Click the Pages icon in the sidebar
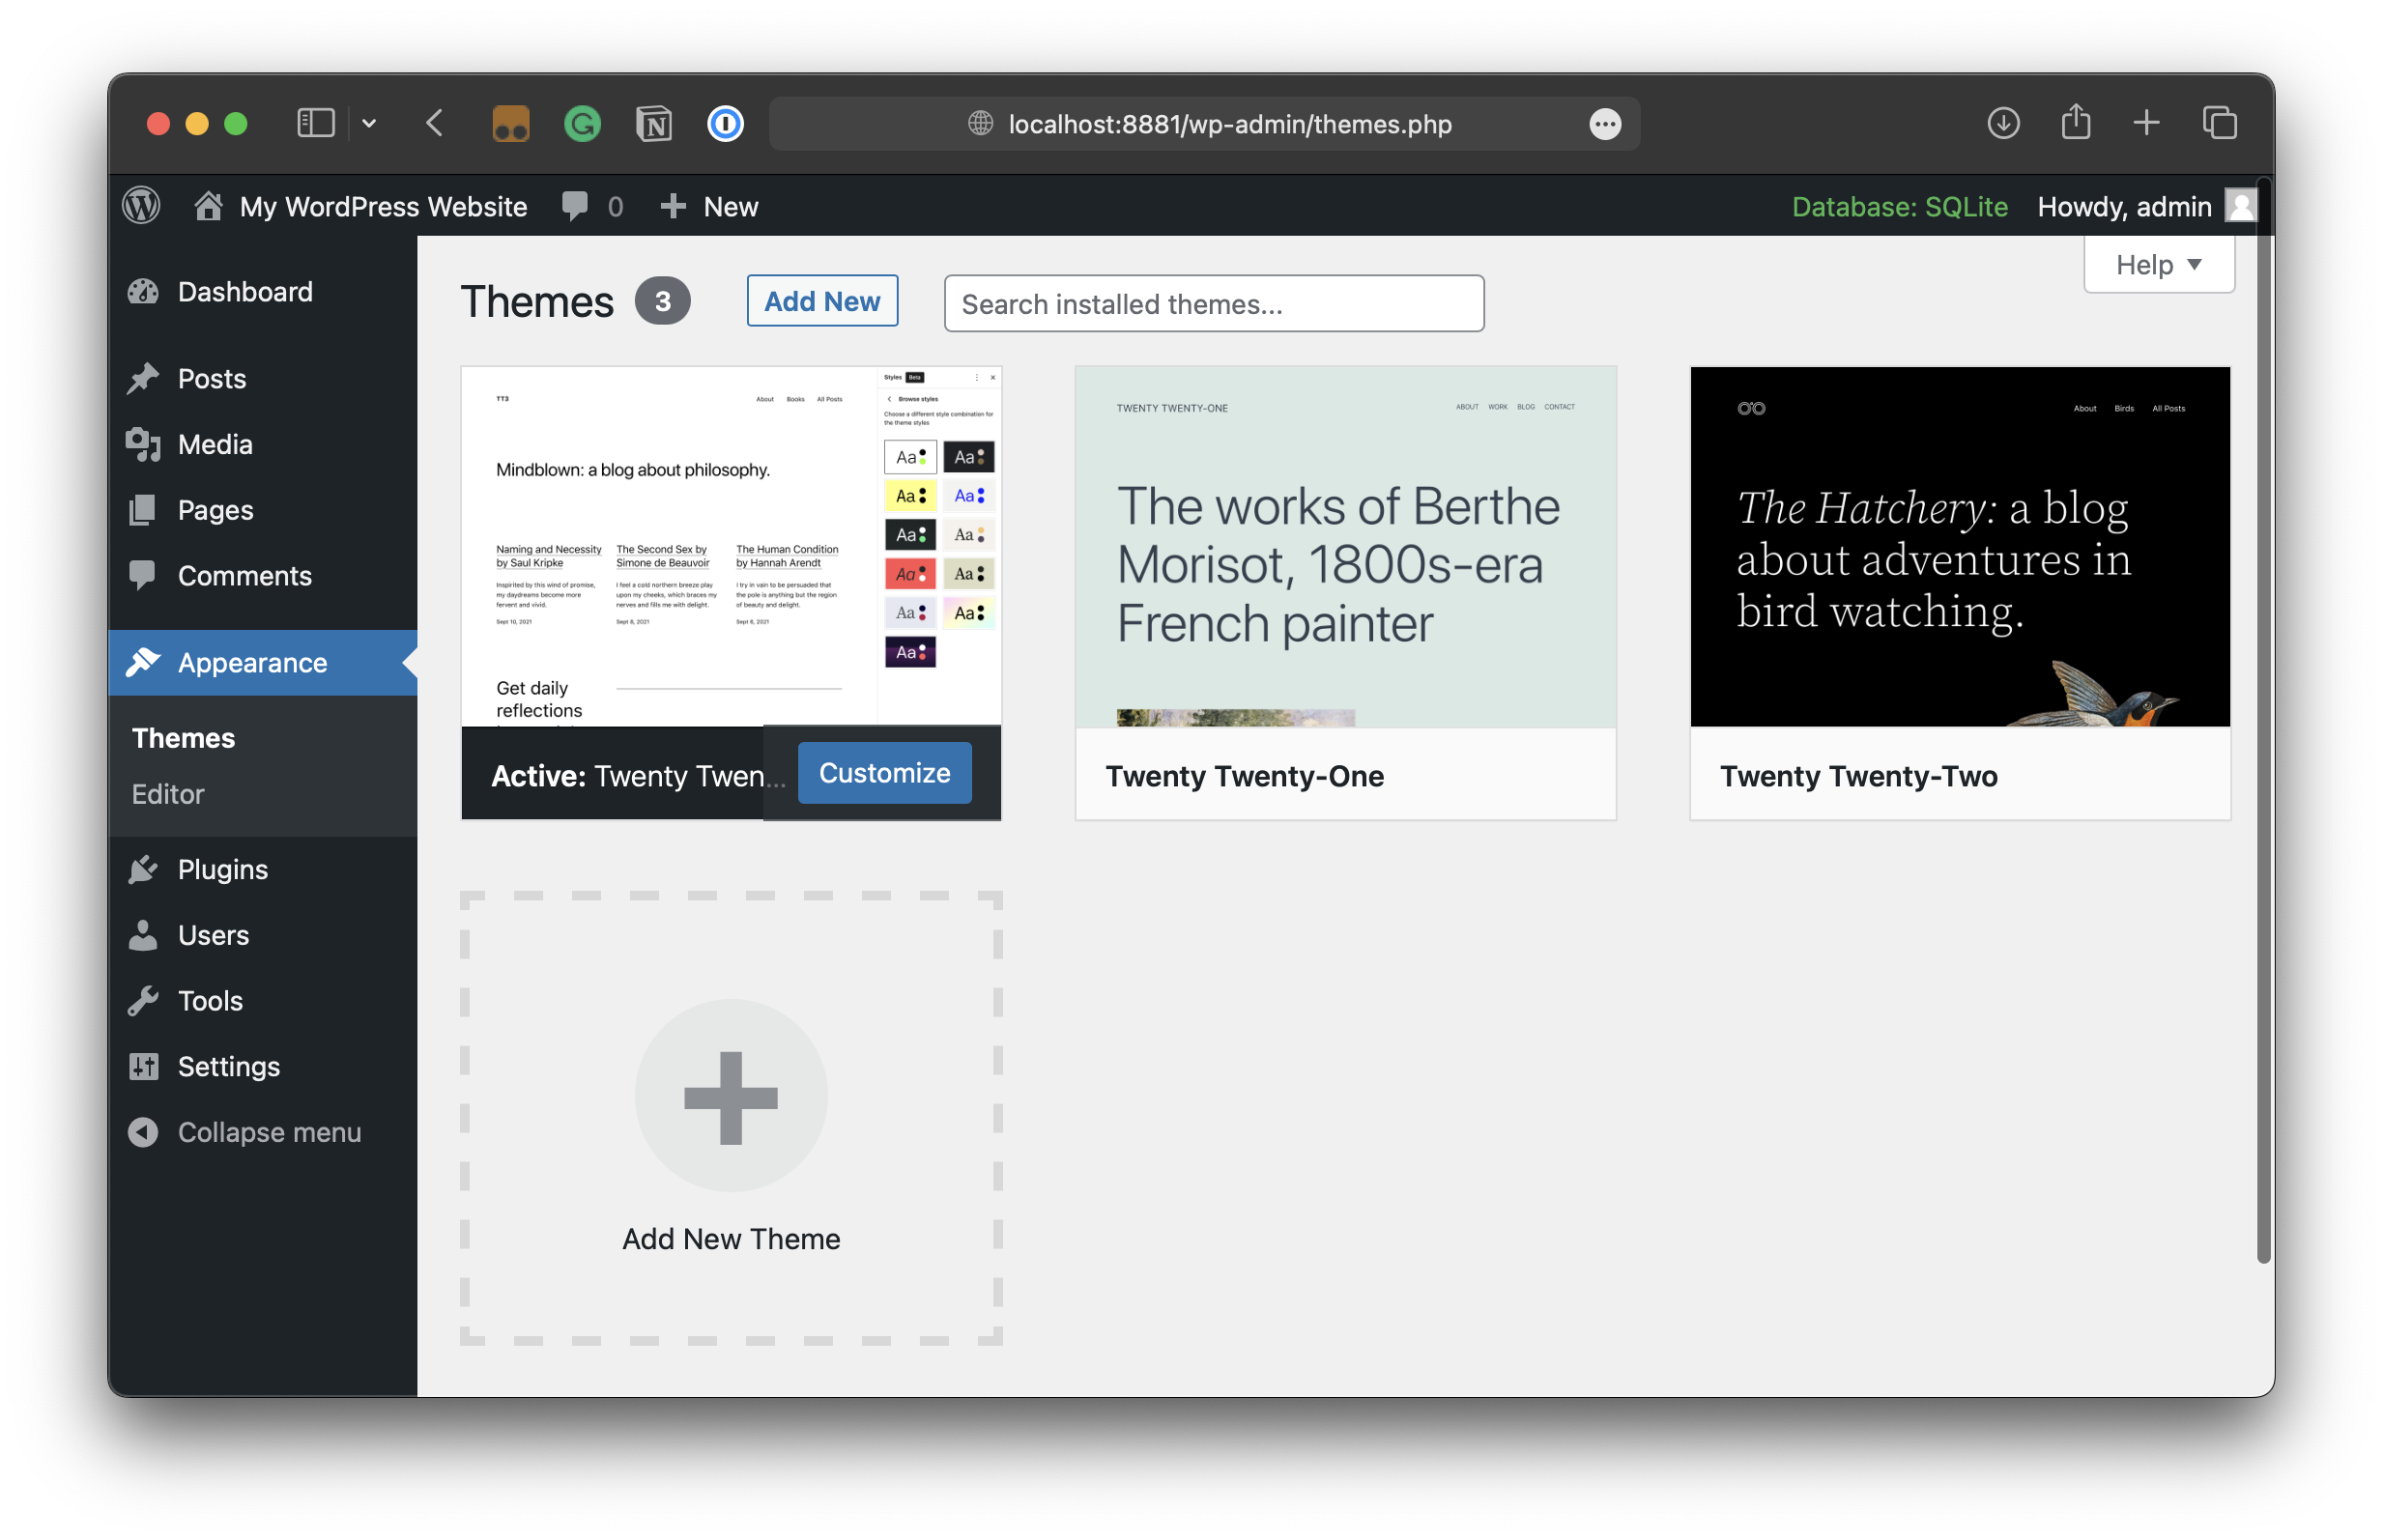This screenshot has height=1540, width=2383. click(x=143, y=510)
